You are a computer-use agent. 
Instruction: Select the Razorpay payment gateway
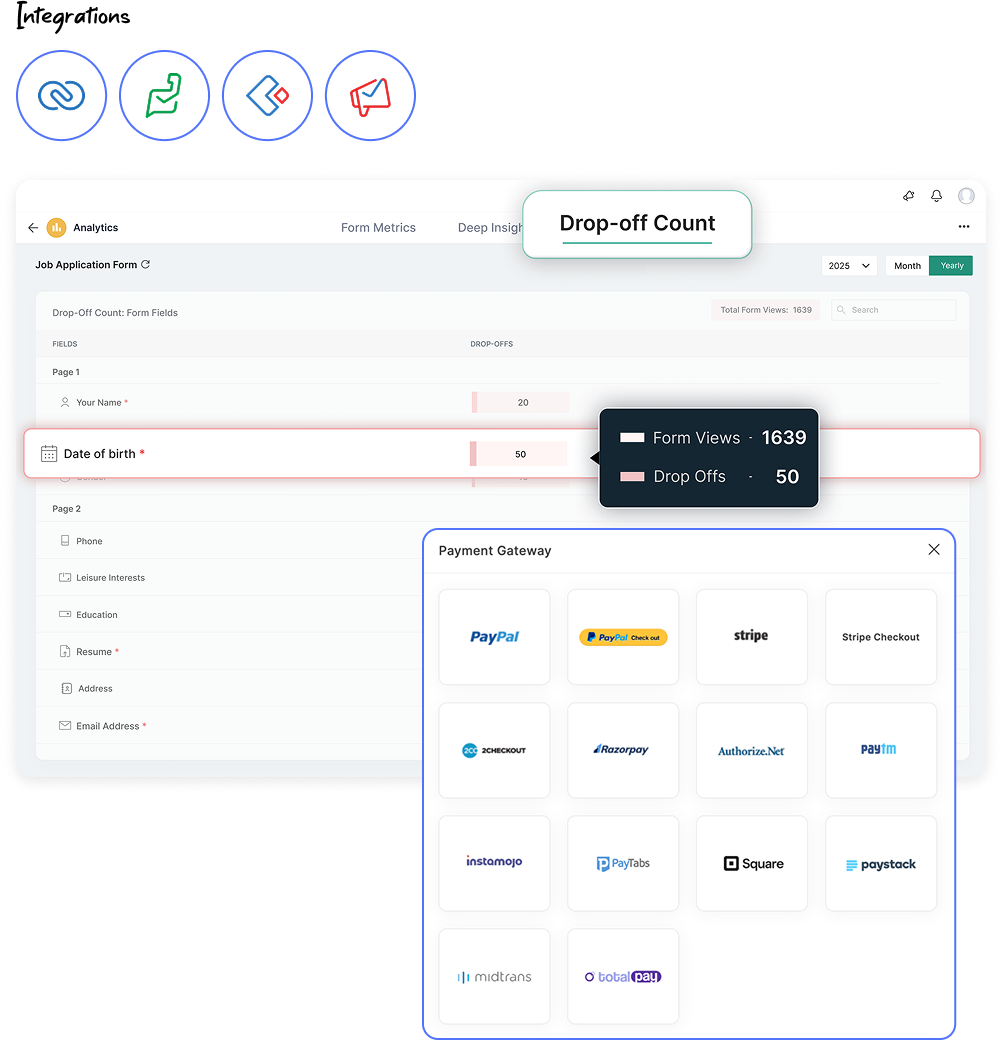[x=623, y=750]
